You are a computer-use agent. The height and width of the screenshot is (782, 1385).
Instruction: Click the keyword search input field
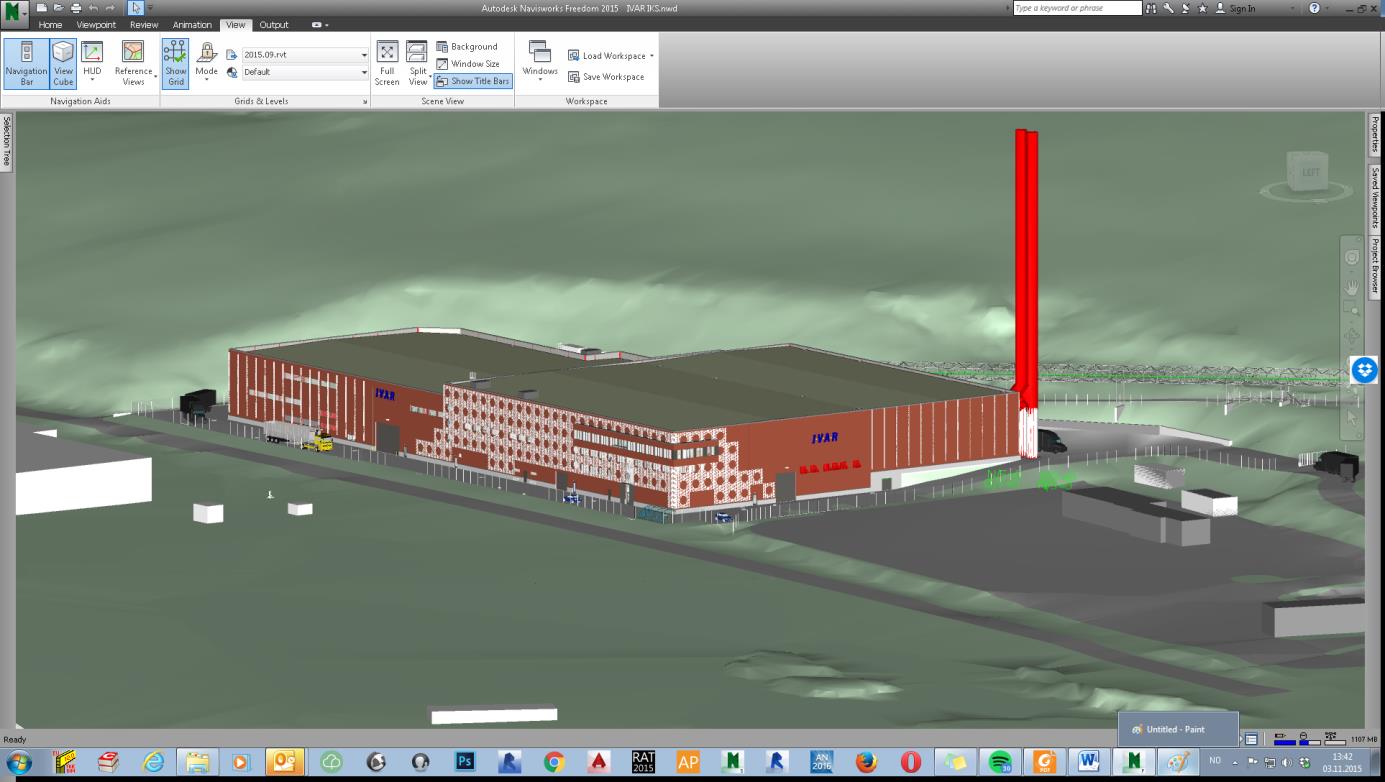[x=1077, y=8]
